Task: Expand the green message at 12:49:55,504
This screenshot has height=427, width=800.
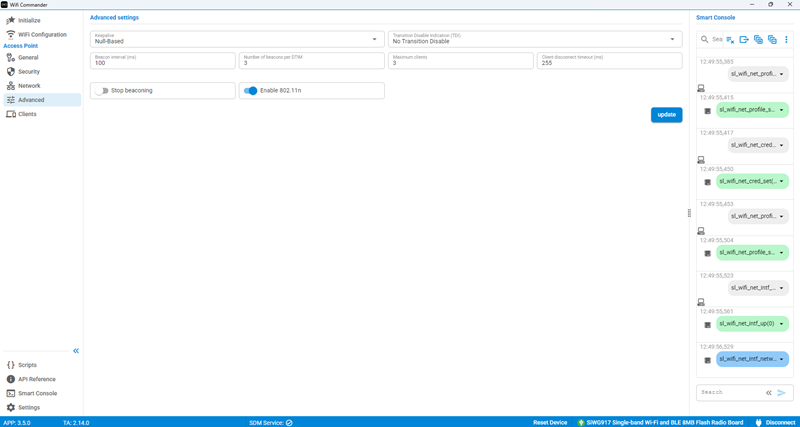Action: [x=782, y=252]
